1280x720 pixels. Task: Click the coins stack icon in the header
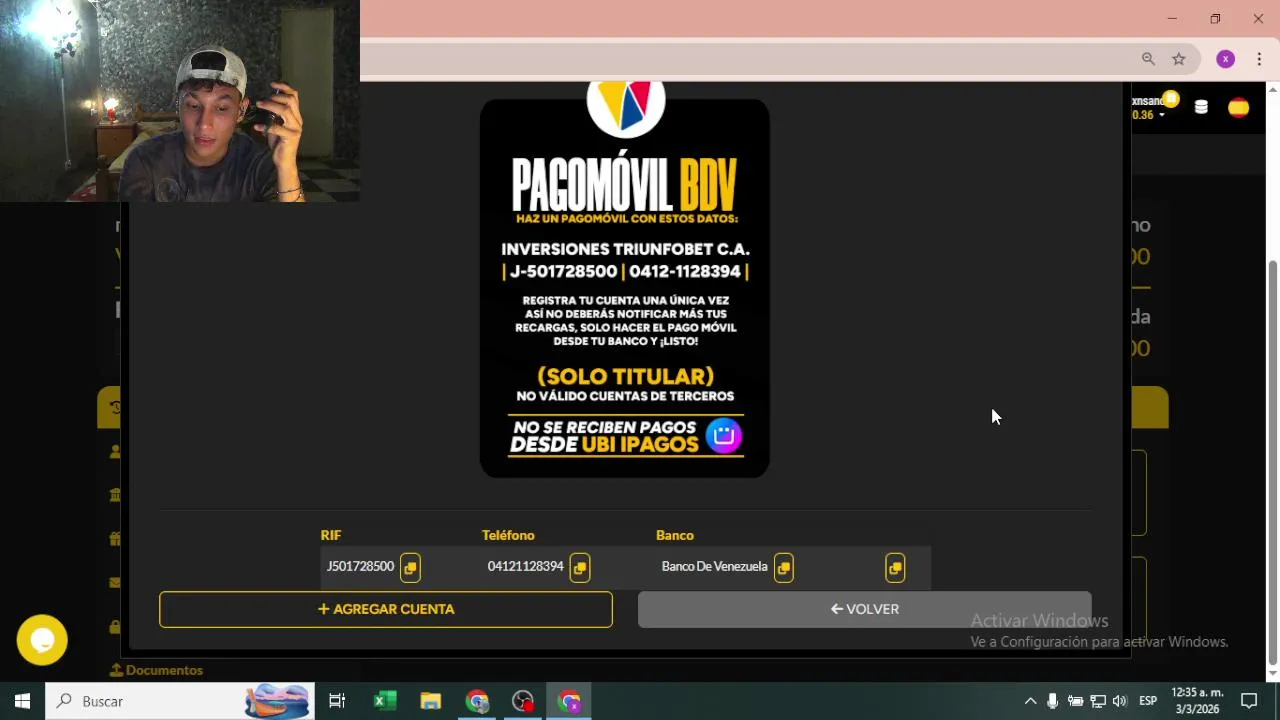pyautogui.click(x=1201, y=107)
